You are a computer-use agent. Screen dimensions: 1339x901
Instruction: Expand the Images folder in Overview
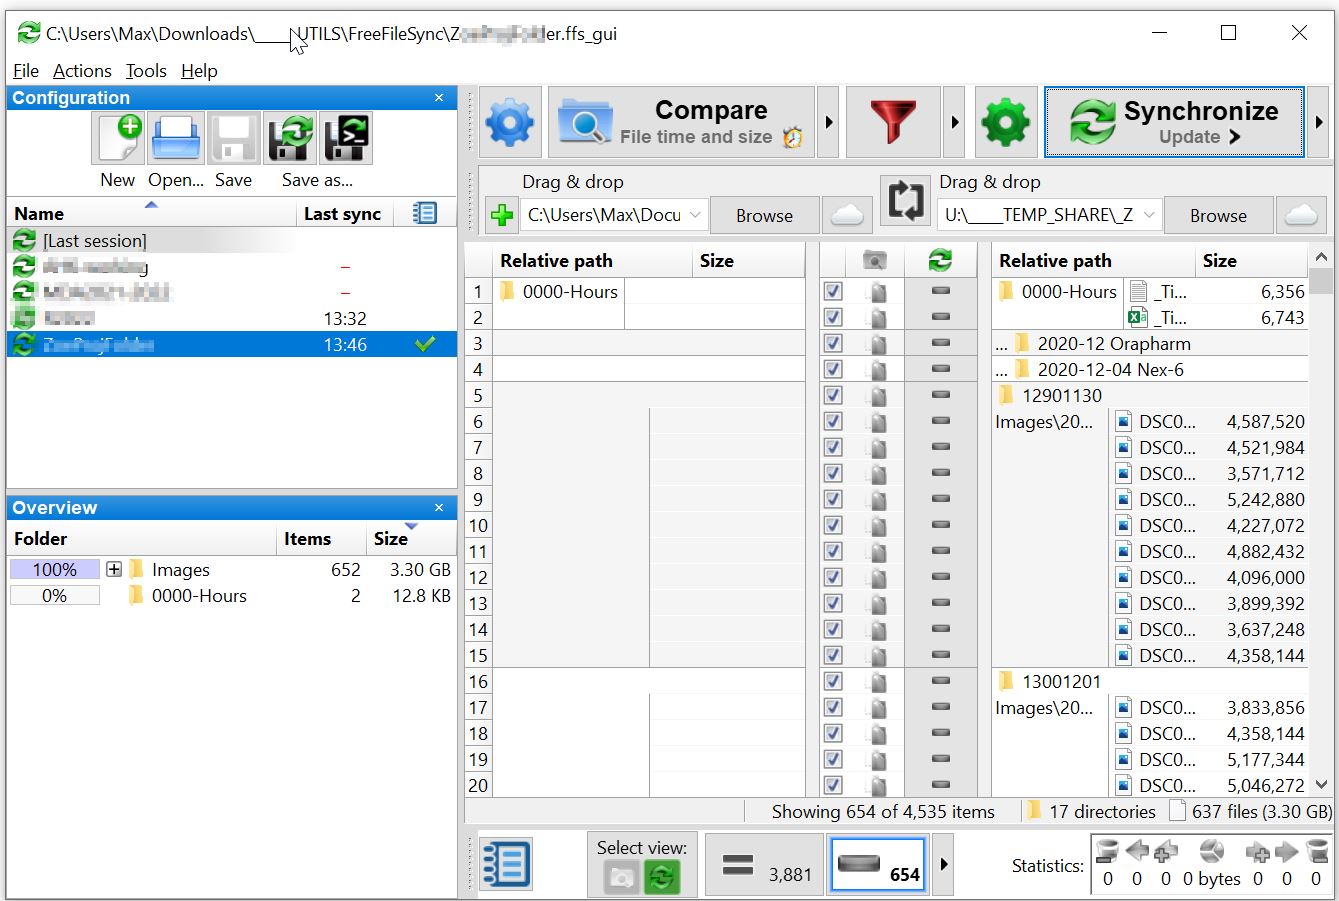pyautogui.click(x=114, y=570)
